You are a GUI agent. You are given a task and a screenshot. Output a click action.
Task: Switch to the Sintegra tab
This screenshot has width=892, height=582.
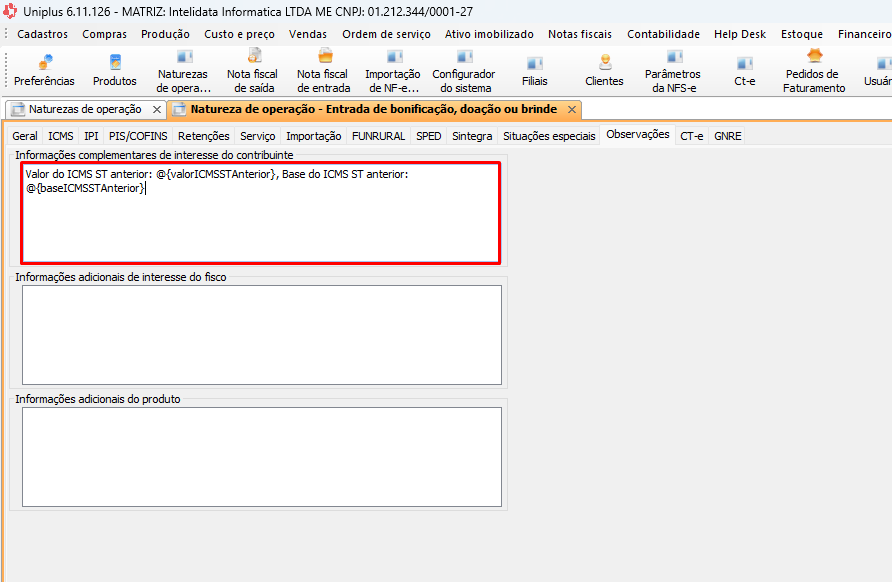(472, 136)
